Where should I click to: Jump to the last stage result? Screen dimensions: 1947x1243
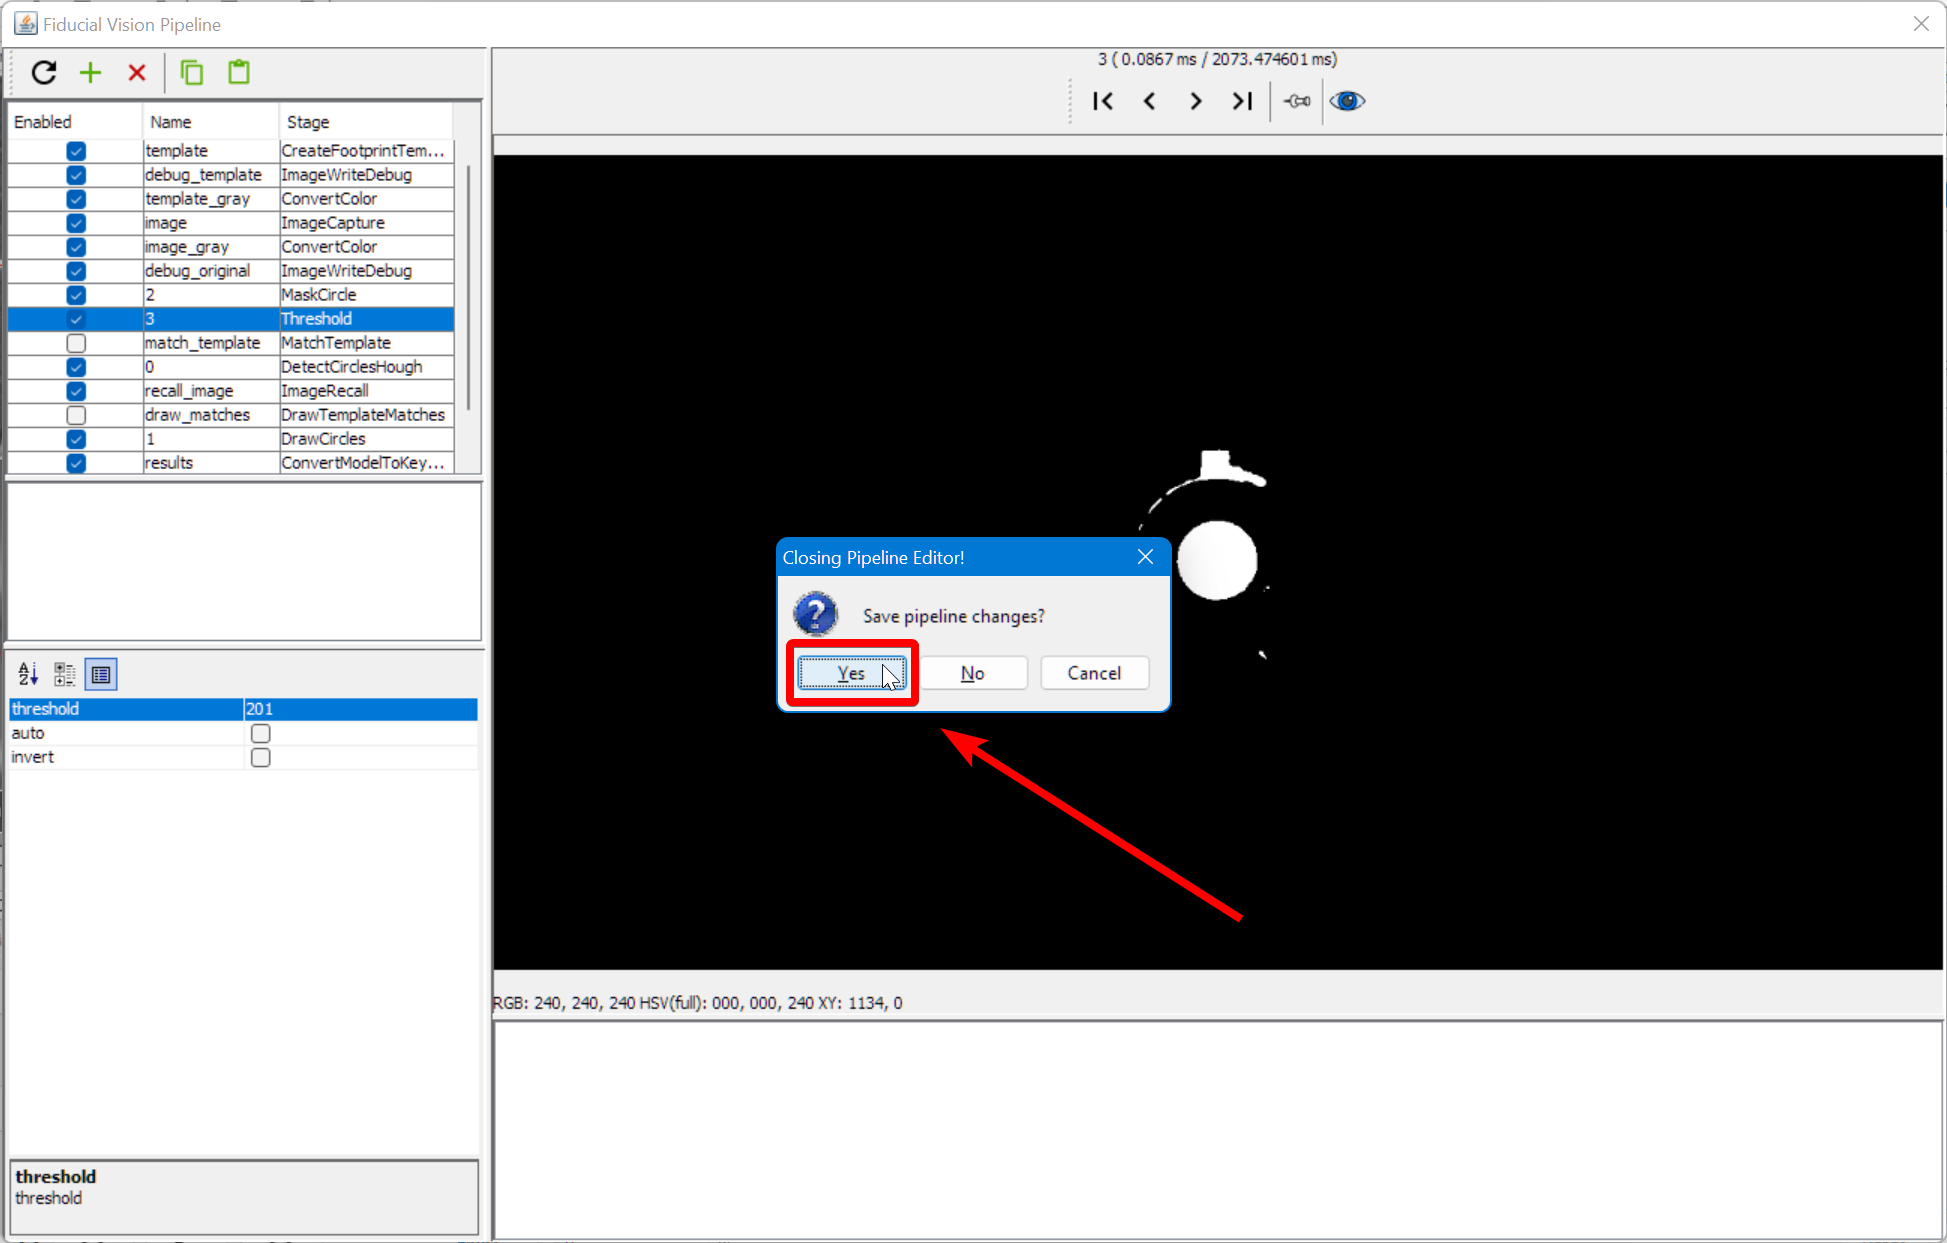[1242, 101]
